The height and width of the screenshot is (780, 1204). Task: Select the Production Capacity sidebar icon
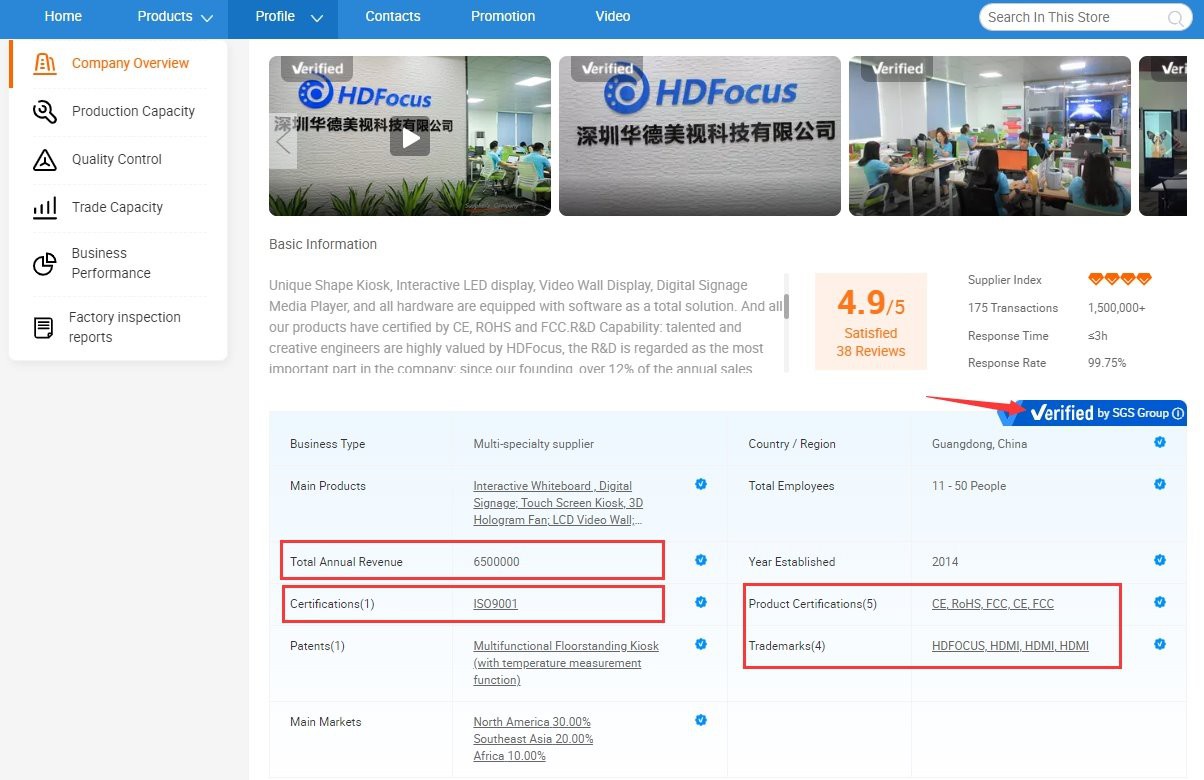(45, 111)
